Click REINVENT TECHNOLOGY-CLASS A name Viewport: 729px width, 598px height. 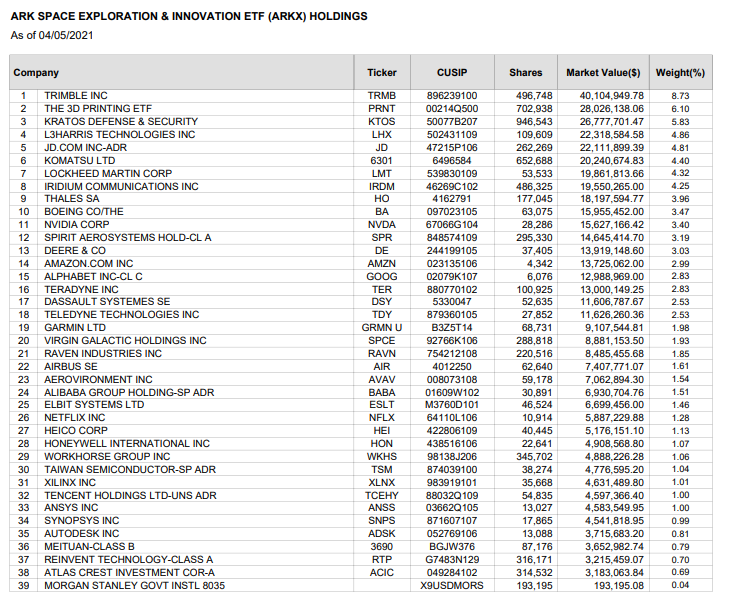coord(128,560)
